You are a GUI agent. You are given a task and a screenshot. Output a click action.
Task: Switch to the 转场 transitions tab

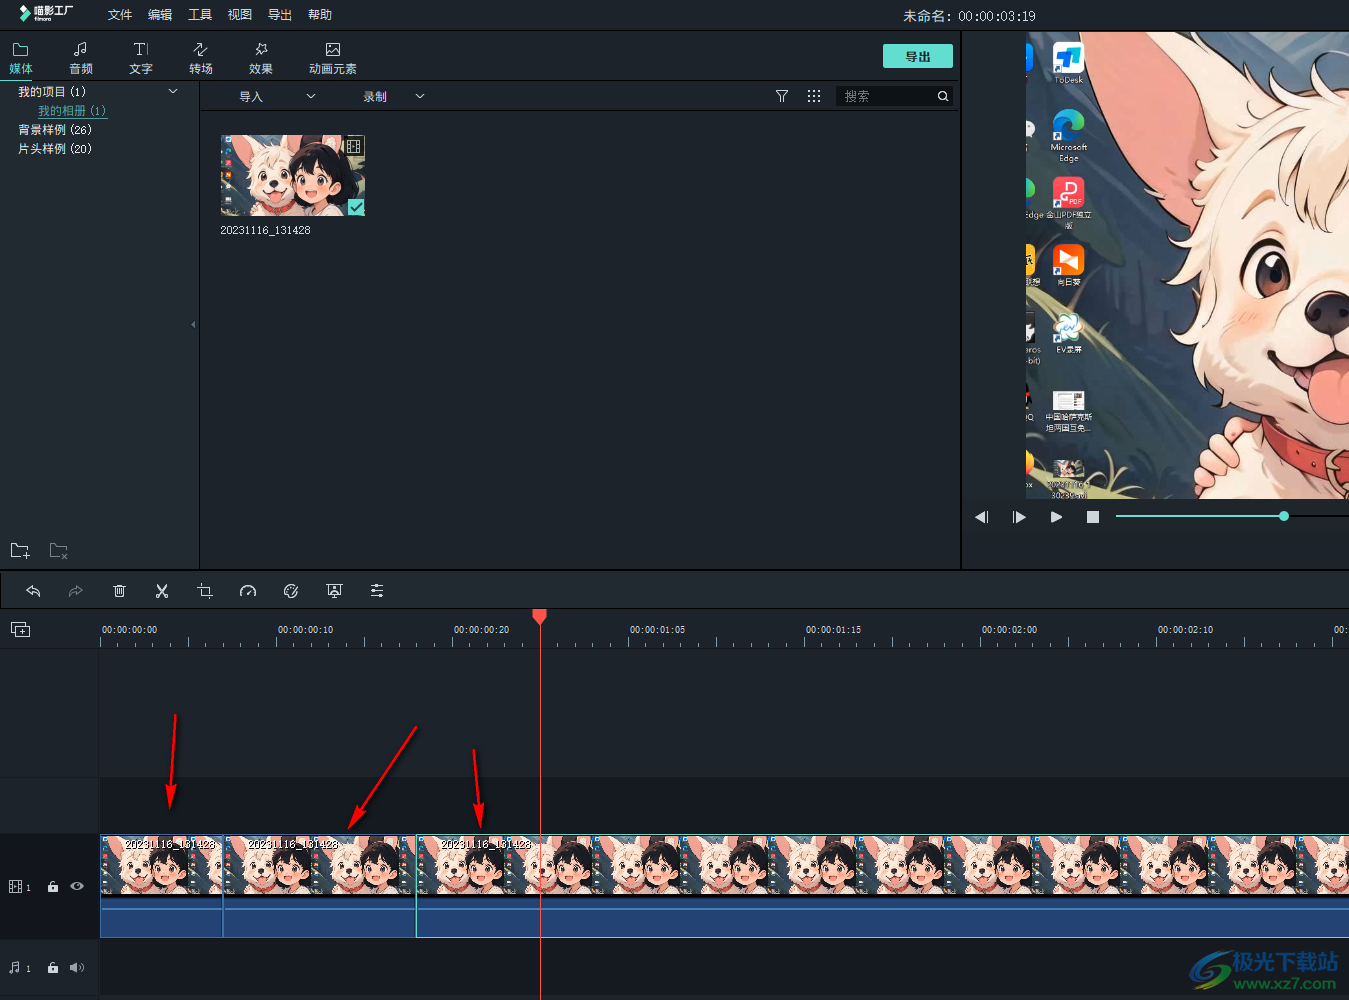tap(201, 58)
